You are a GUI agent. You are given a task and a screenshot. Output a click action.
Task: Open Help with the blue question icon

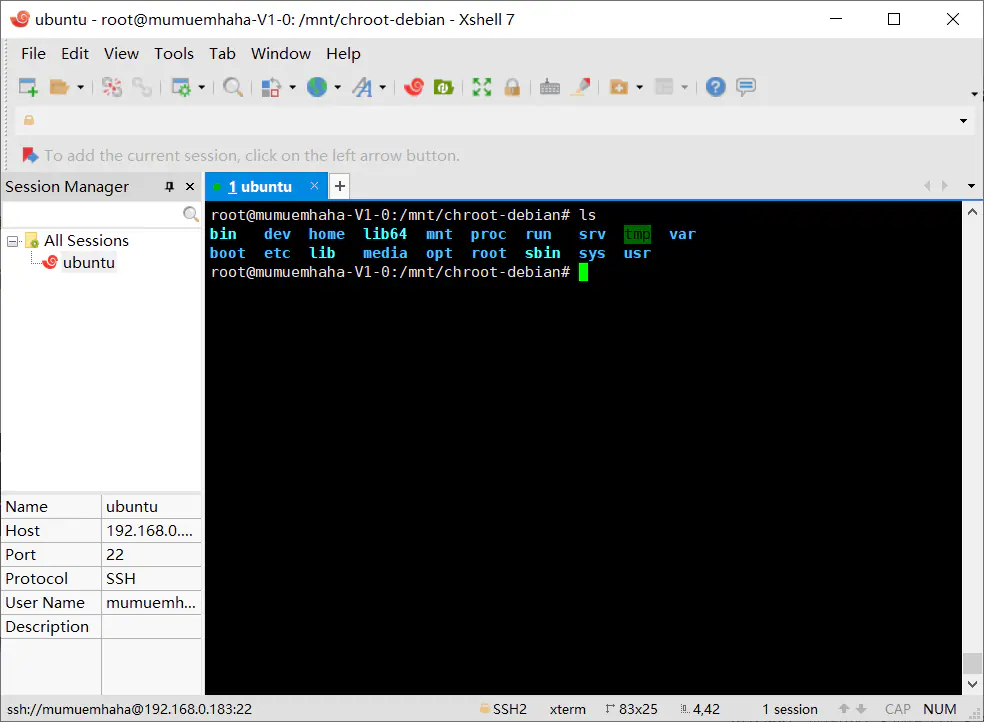coord(715,87)
